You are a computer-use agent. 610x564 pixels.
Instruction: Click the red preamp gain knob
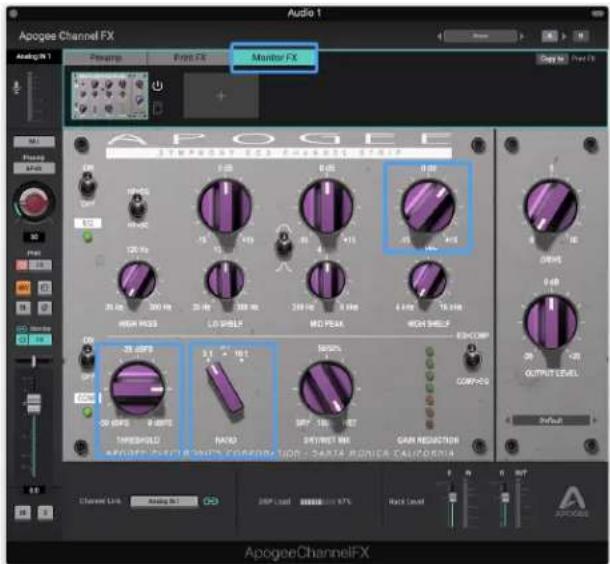[x=34, y=201]
